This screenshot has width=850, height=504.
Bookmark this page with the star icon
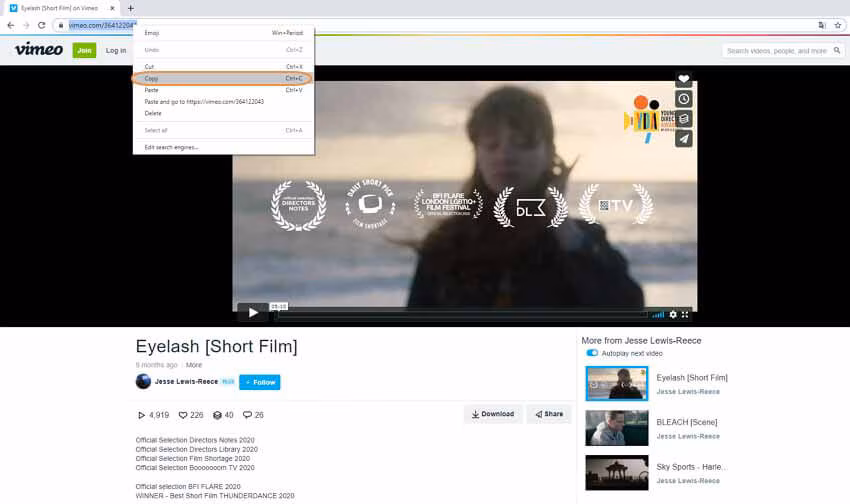(838, 25)
